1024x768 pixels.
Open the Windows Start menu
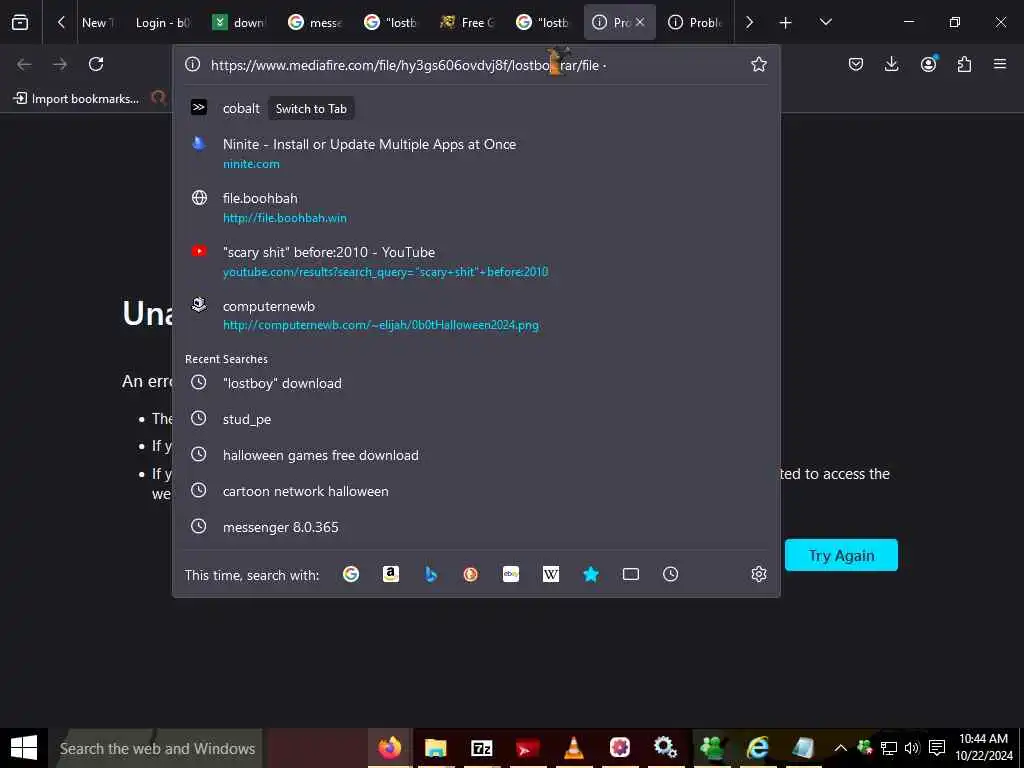pos(24,748)
